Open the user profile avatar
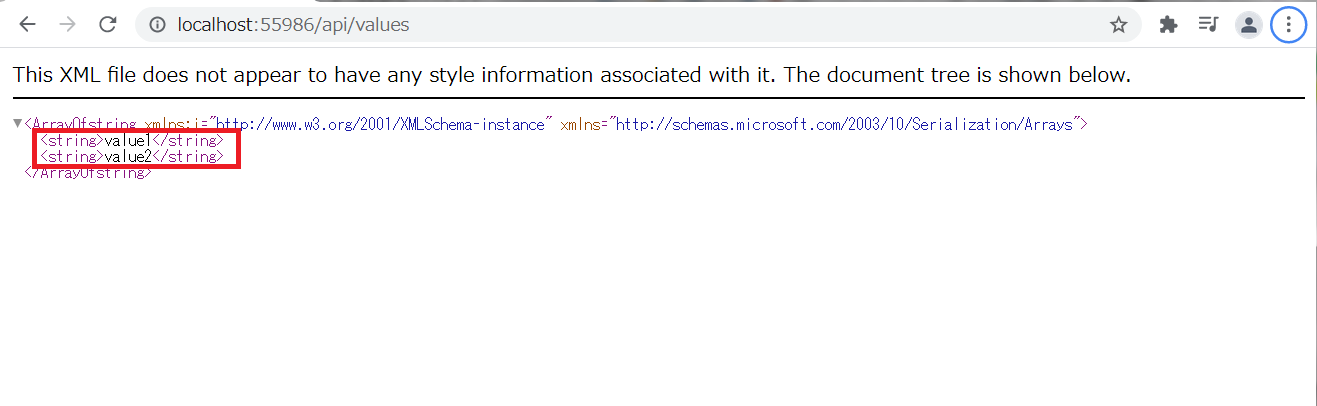The height and width of the screenshot is (406, 1317). [1248, 25]
